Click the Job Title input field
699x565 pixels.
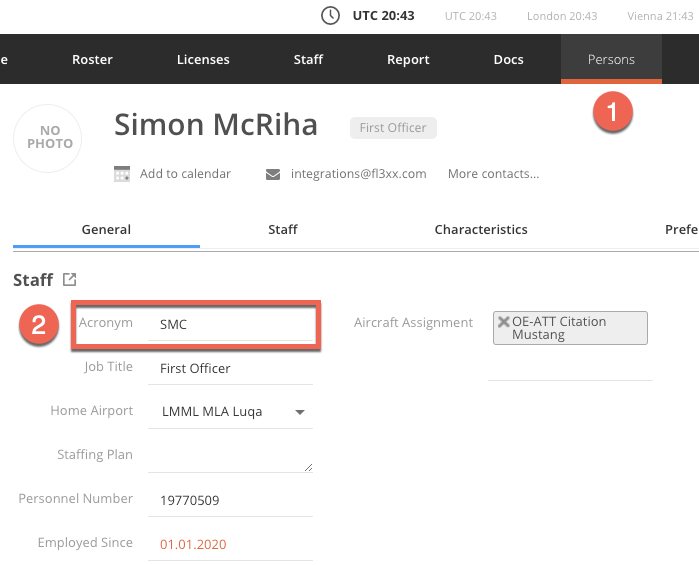click(x=230, y=368)
